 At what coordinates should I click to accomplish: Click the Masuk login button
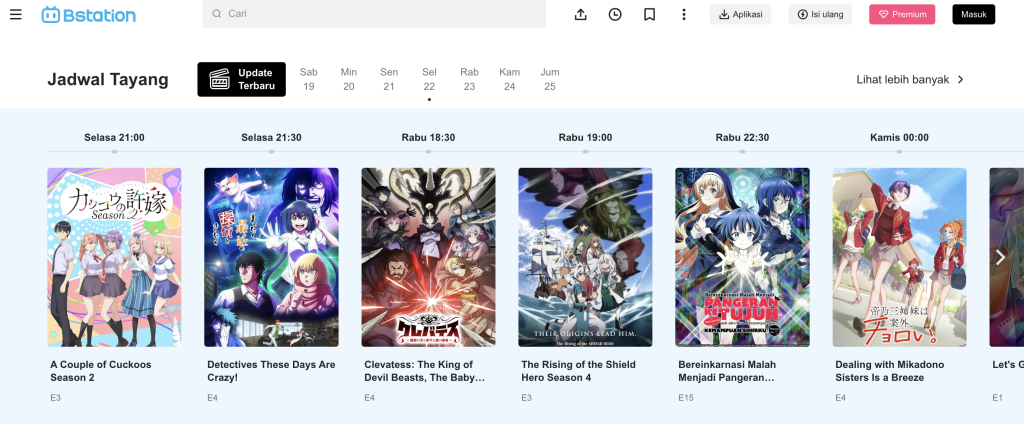tap(974, 14)
